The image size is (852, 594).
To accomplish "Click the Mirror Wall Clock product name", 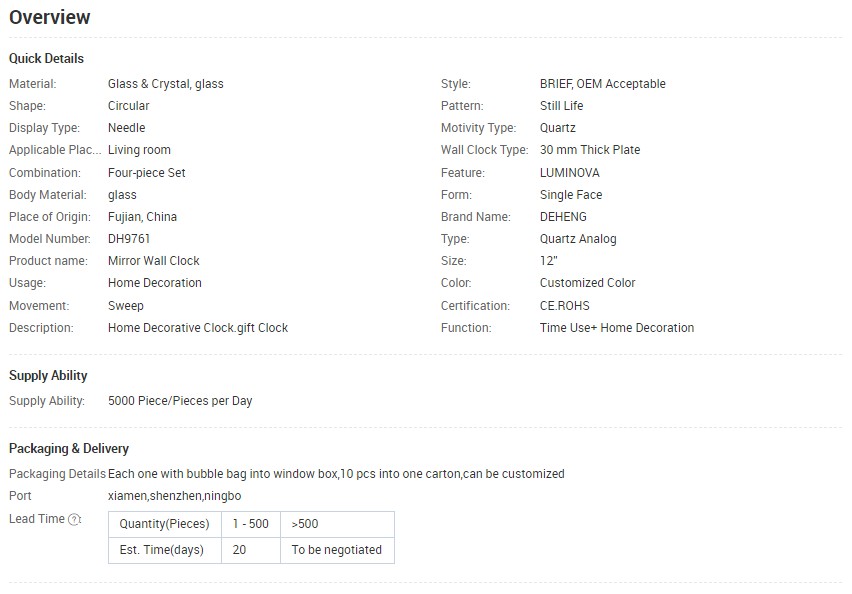I will [154, 261].
